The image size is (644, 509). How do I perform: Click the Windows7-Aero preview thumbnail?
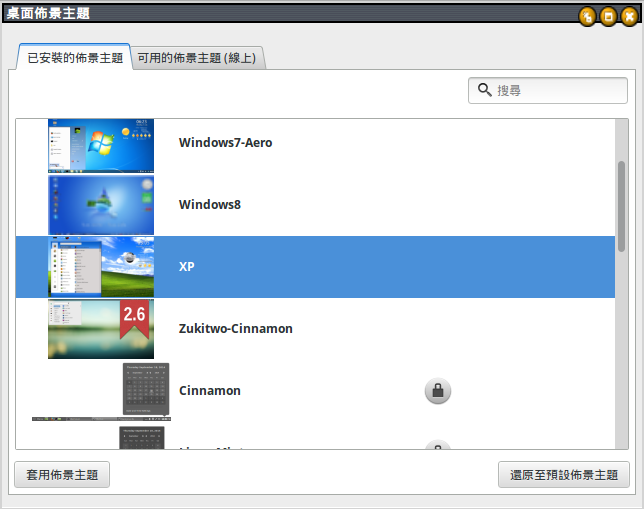[x=101, y=146]
